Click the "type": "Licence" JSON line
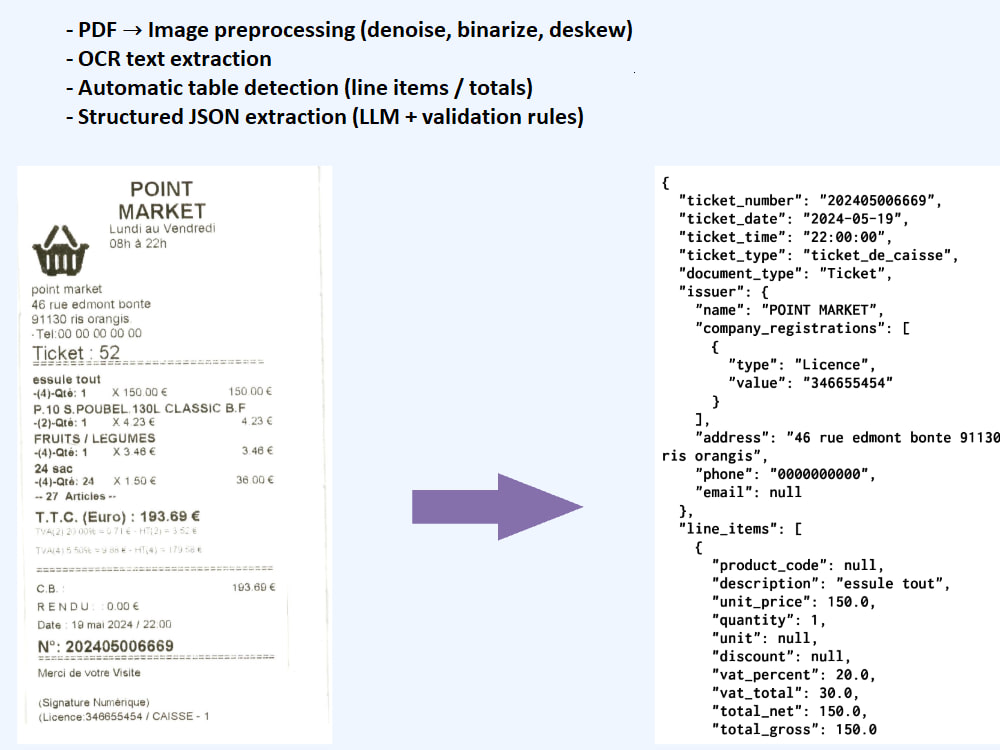The image size is (1000, 750). [x=802, y=365]
